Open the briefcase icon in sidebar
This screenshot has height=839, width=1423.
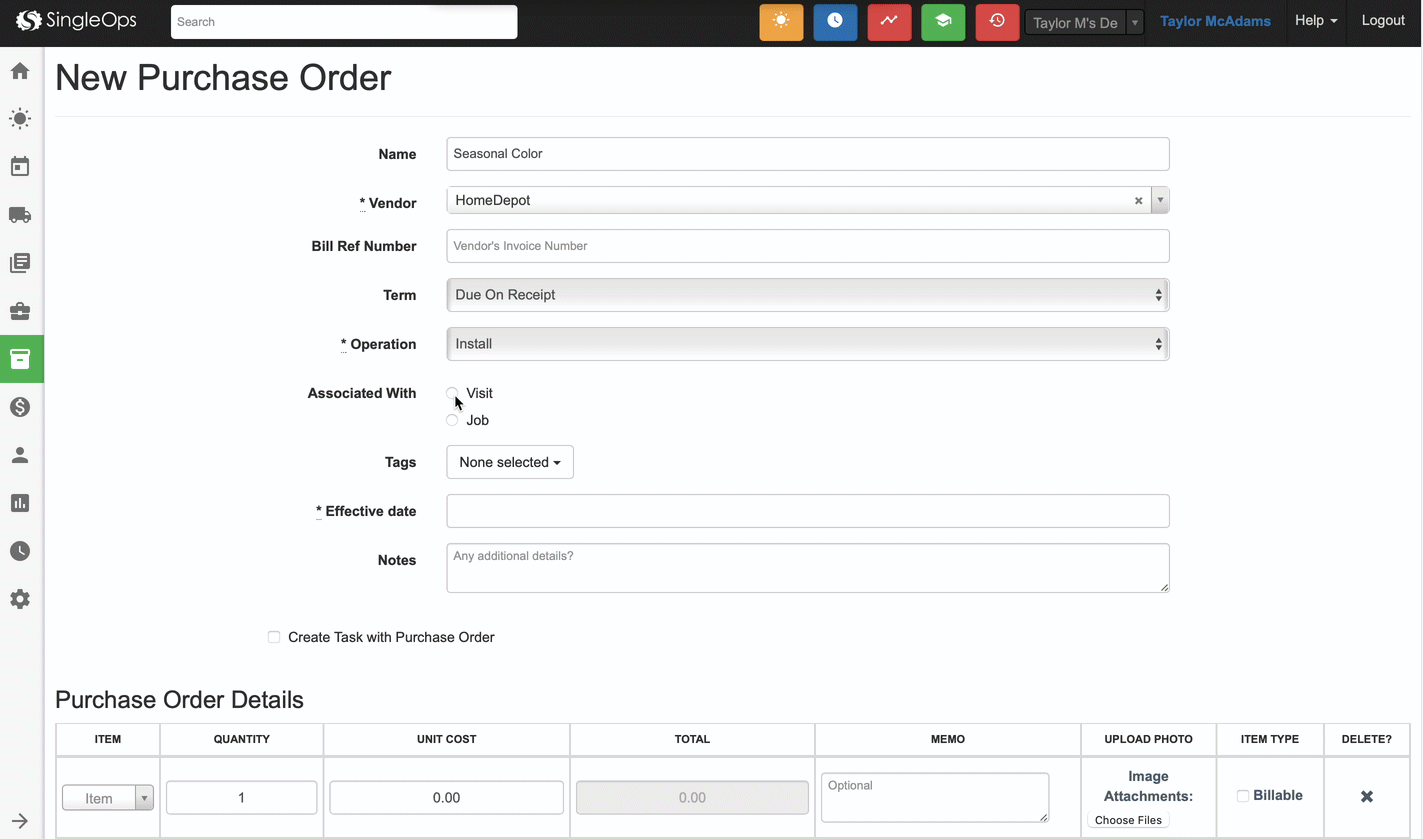click(x=20, y=311)
